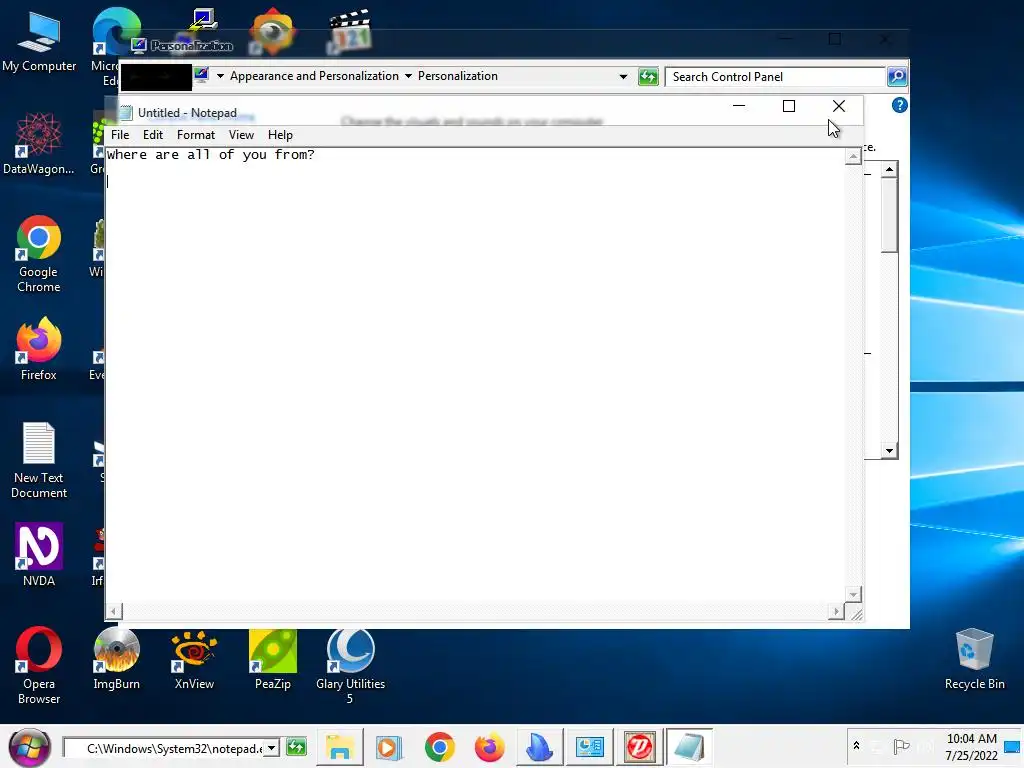Open Glary Utilities 5 desktop shortcut
1024x768 pixels.
[350, 665]
